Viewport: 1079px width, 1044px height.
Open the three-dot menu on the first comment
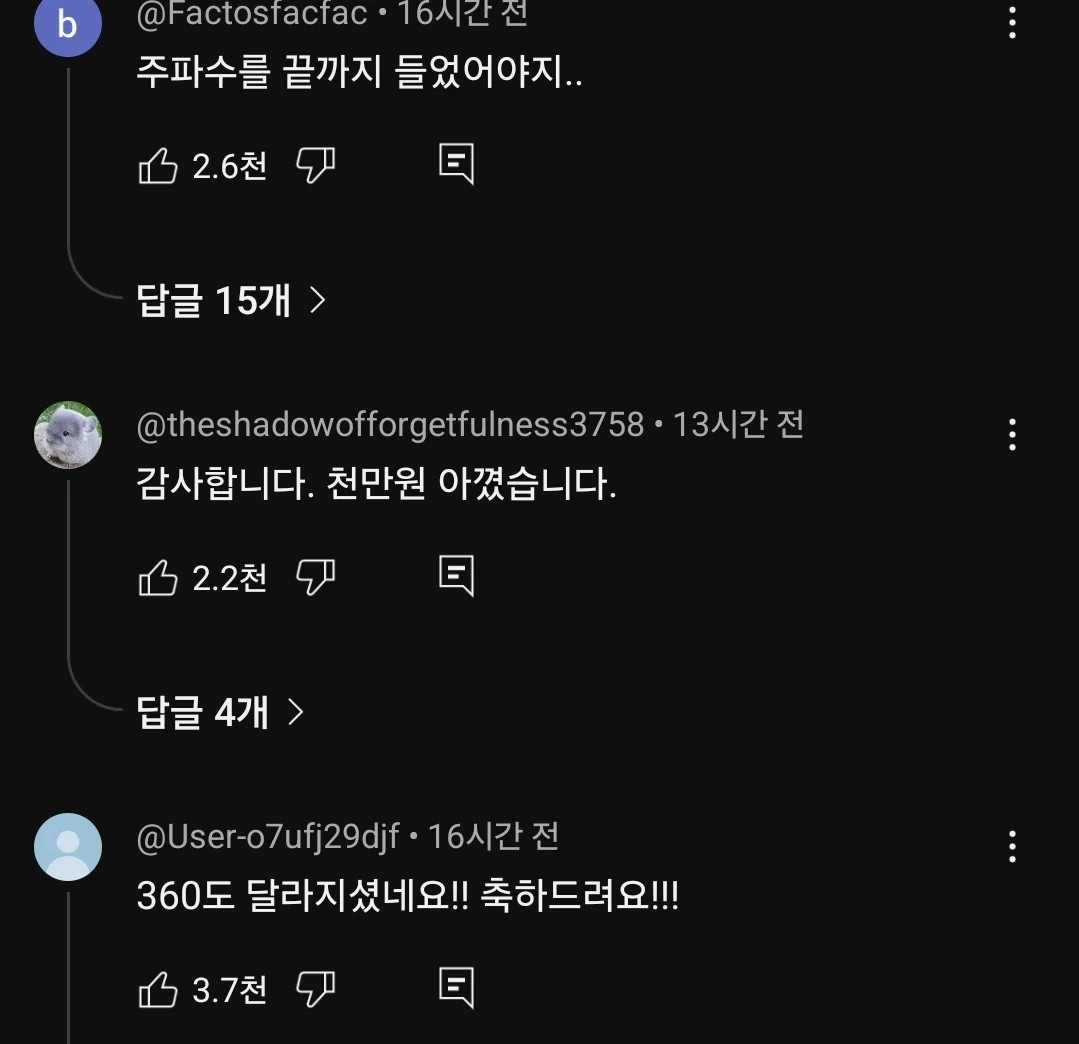(1012, 24)
